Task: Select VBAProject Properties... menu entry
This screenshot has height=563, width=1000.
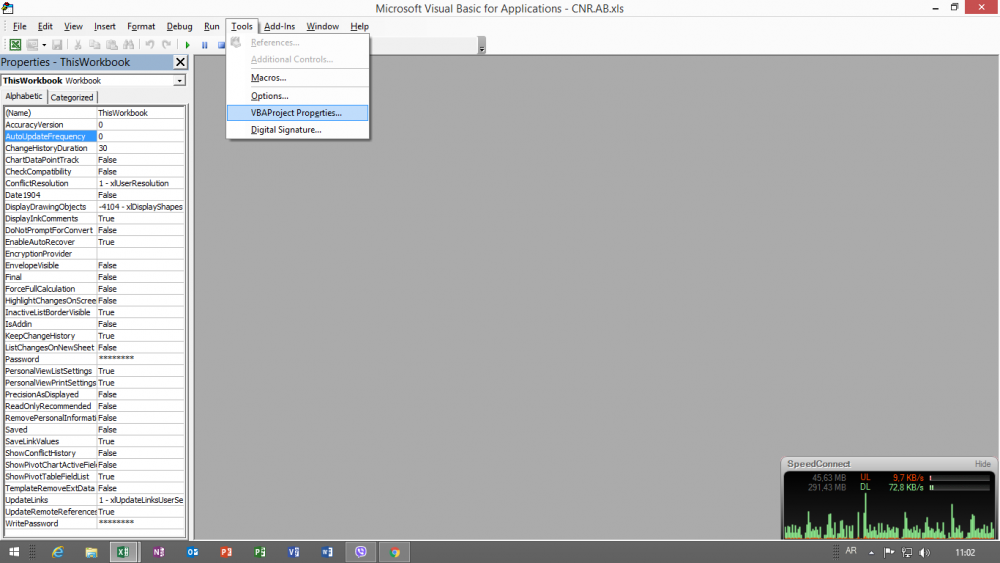Action: pyautogui.click(x=298, y=113)
